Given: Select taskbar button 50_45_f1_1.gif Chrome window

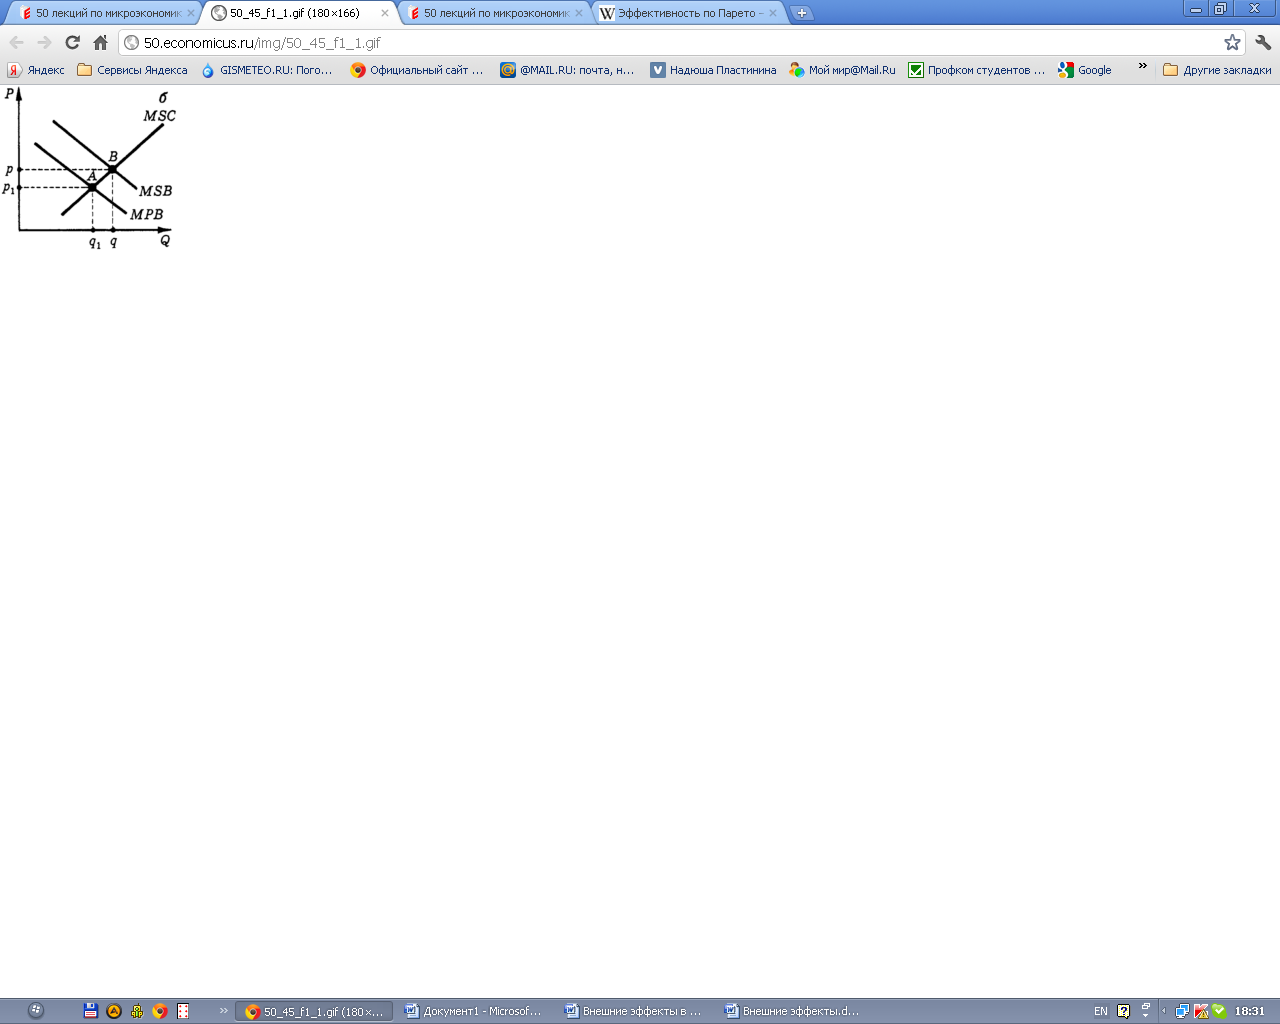Looking at the screenshot, I should click(x=314, y=1011).
